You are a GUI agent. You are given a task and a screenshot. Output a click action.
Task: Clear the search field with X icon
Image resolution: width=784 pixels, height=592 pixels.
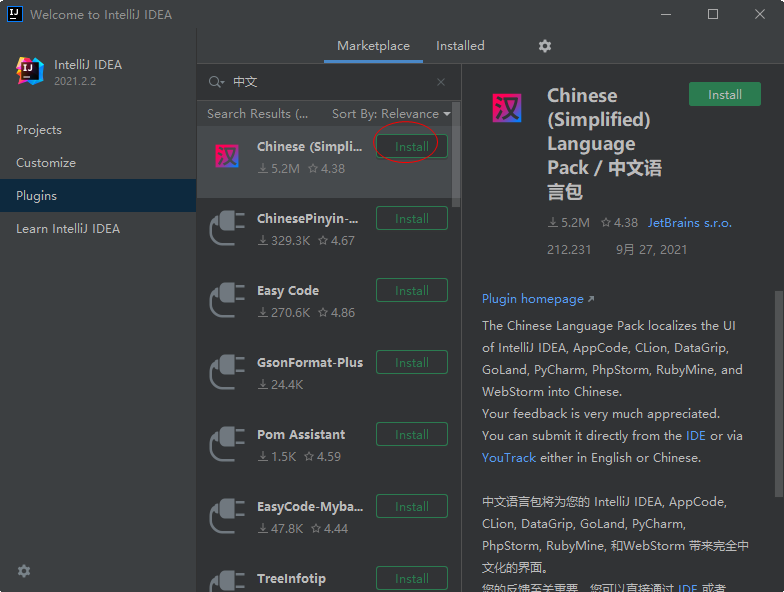tap(440, 82)
